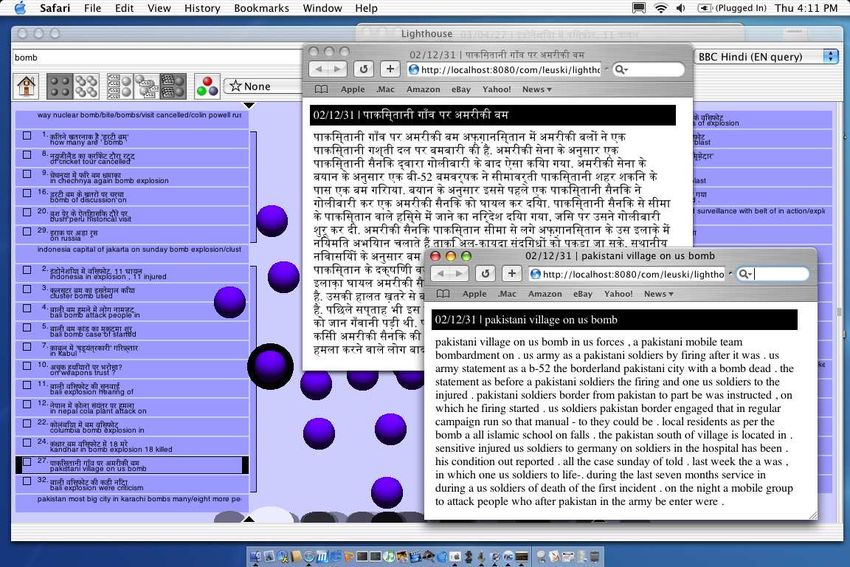
Task: Open bookmarks book icon in English window
Action: pyautogui.click(x=443, y=294)
